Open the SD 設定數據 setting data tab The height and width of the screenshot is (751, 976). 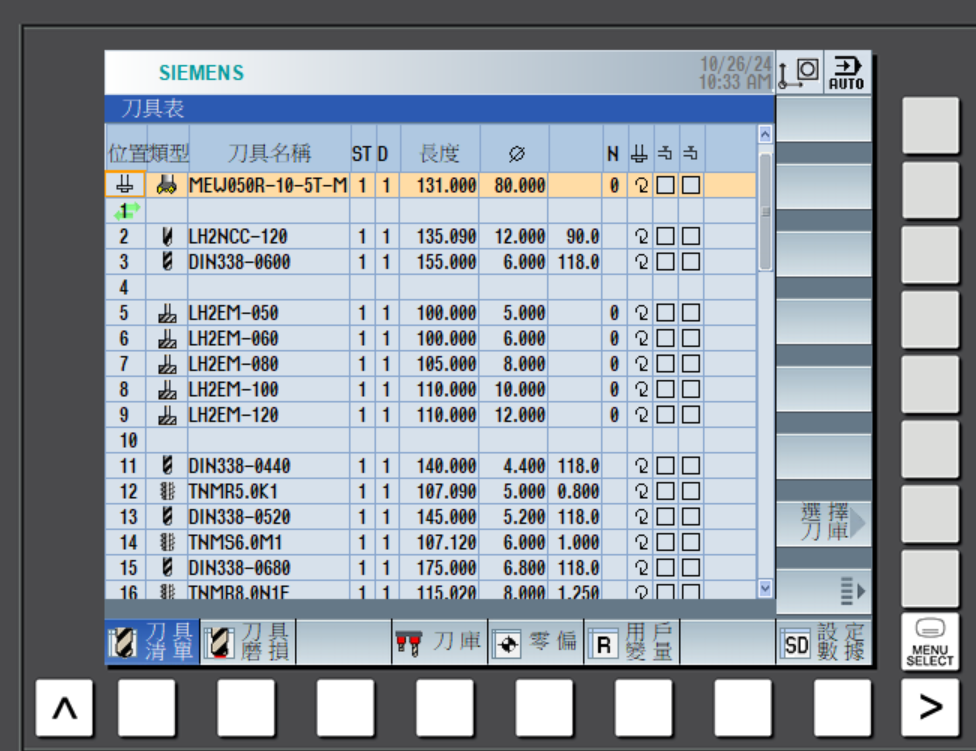point(823,642)
